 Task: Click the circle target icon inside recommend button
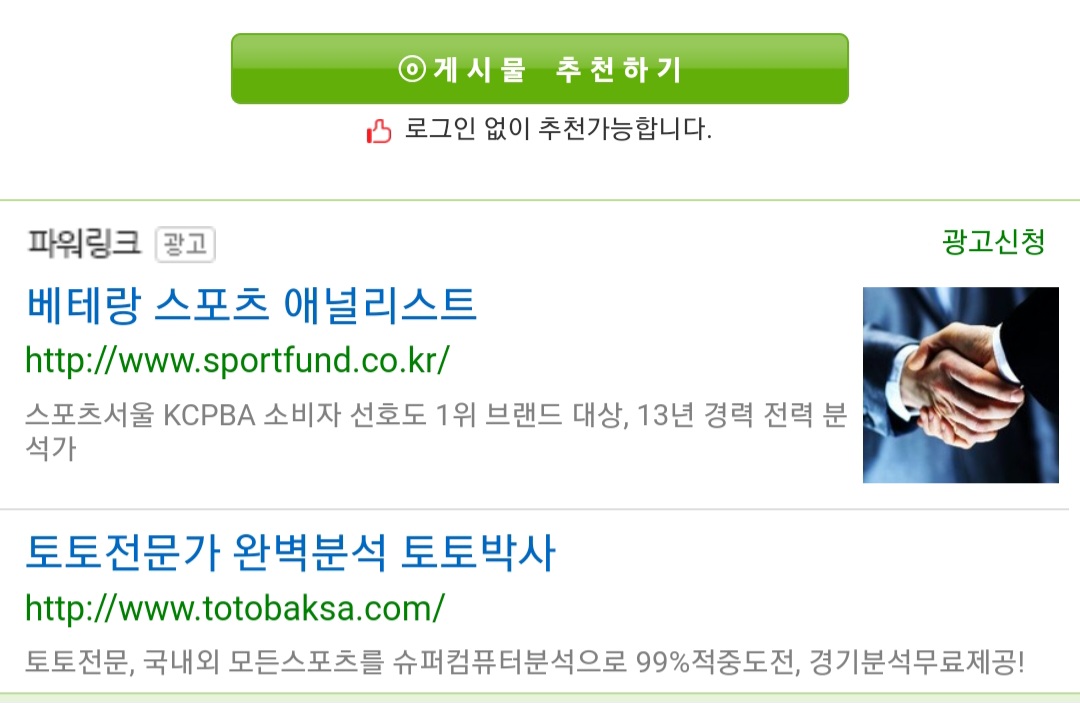(x=412, y=69)
